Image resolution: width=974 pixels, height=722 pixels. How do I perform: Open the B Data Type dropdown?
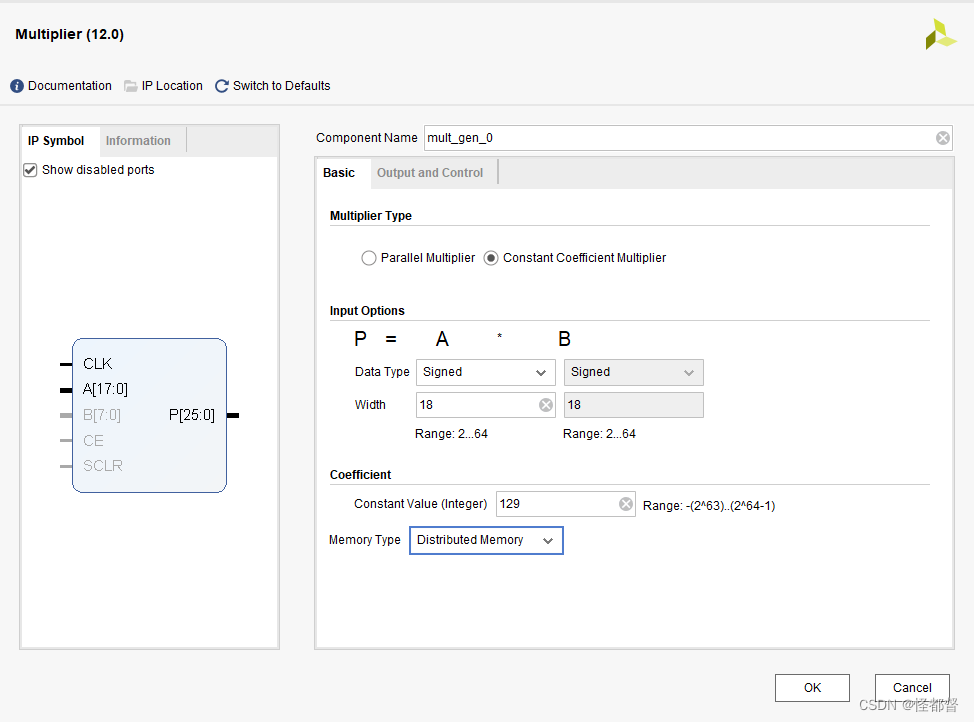pos(634,372)
